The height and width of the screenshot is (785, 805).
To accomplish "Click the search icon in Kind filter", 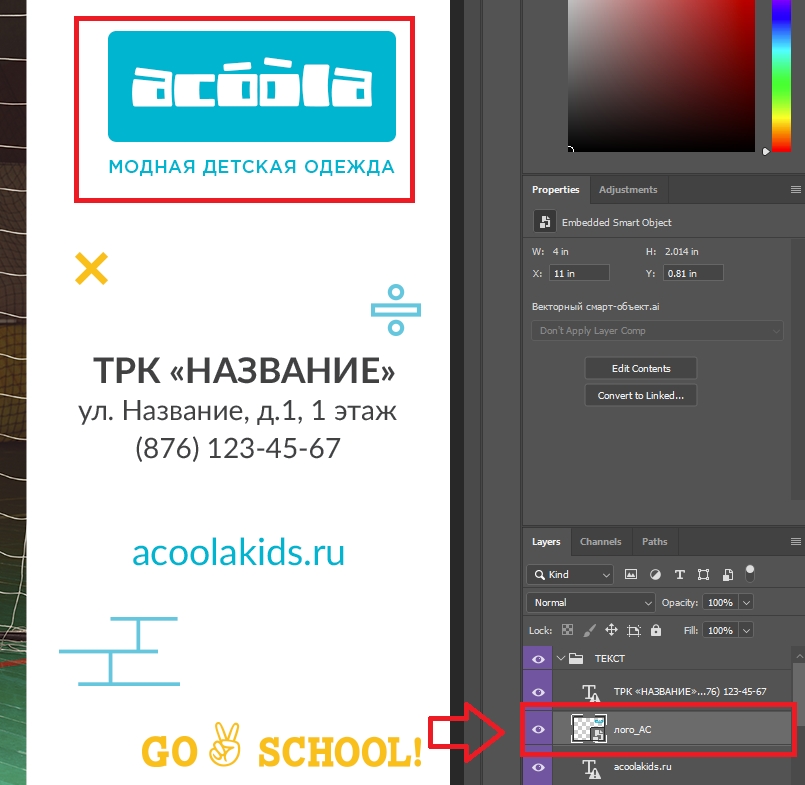I will (x=540, y=575).
